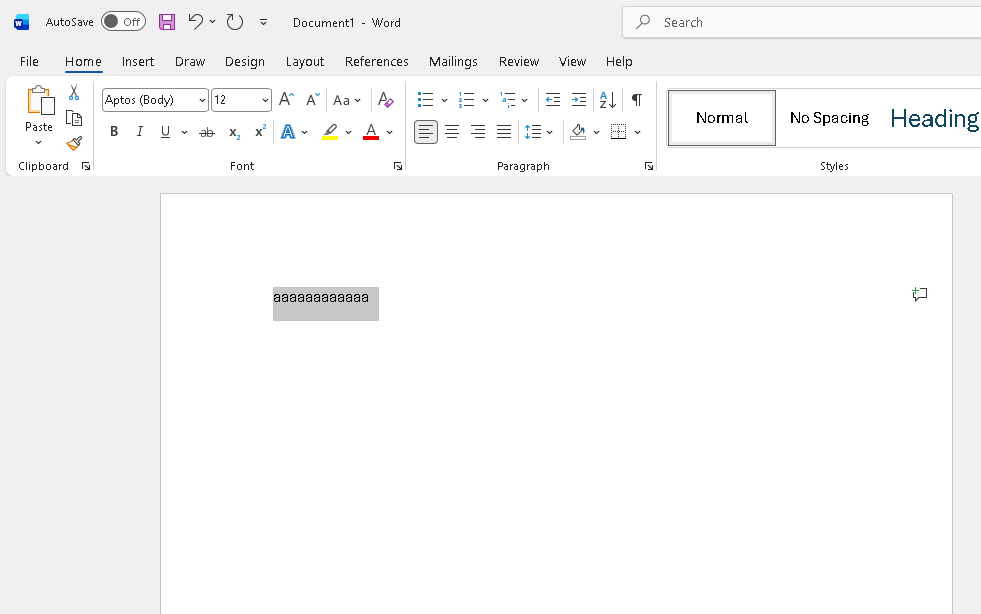Clear all formatting from selection
This screenshot has height=614, width=981.
(385, 100)
